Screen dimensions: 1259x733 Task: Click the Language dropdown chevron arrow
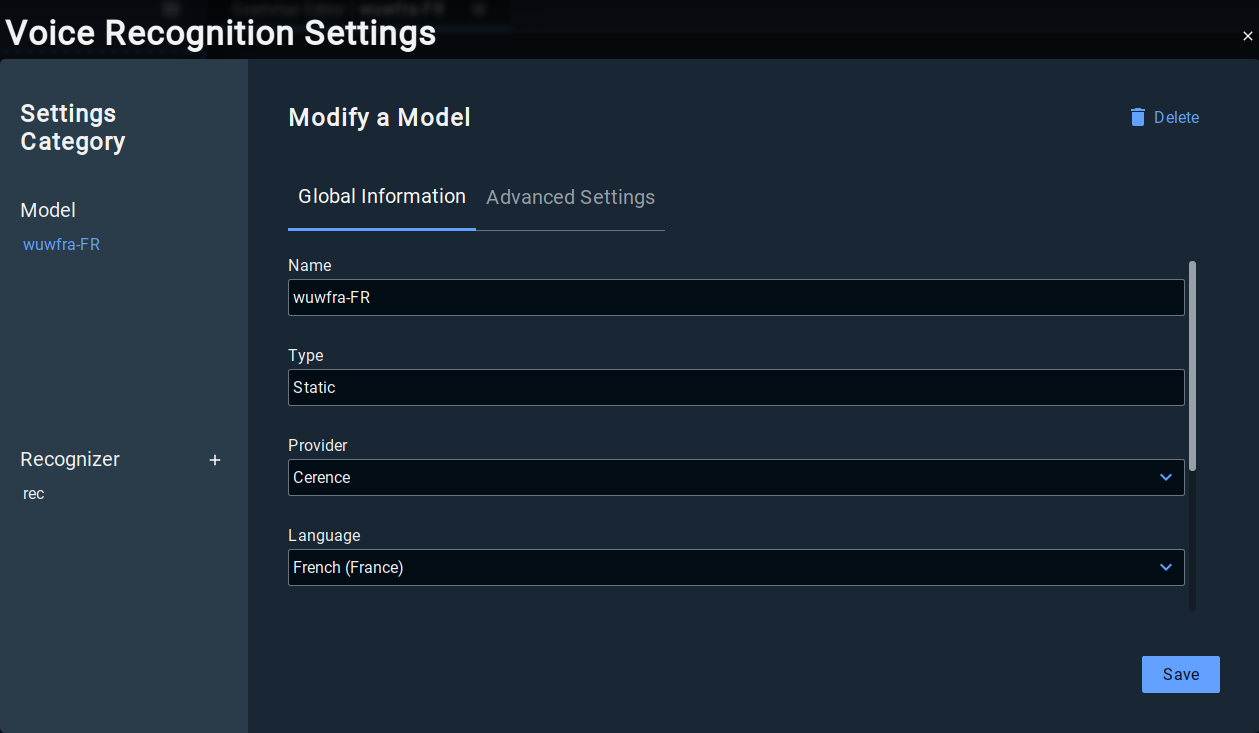tap(1165, 567)
